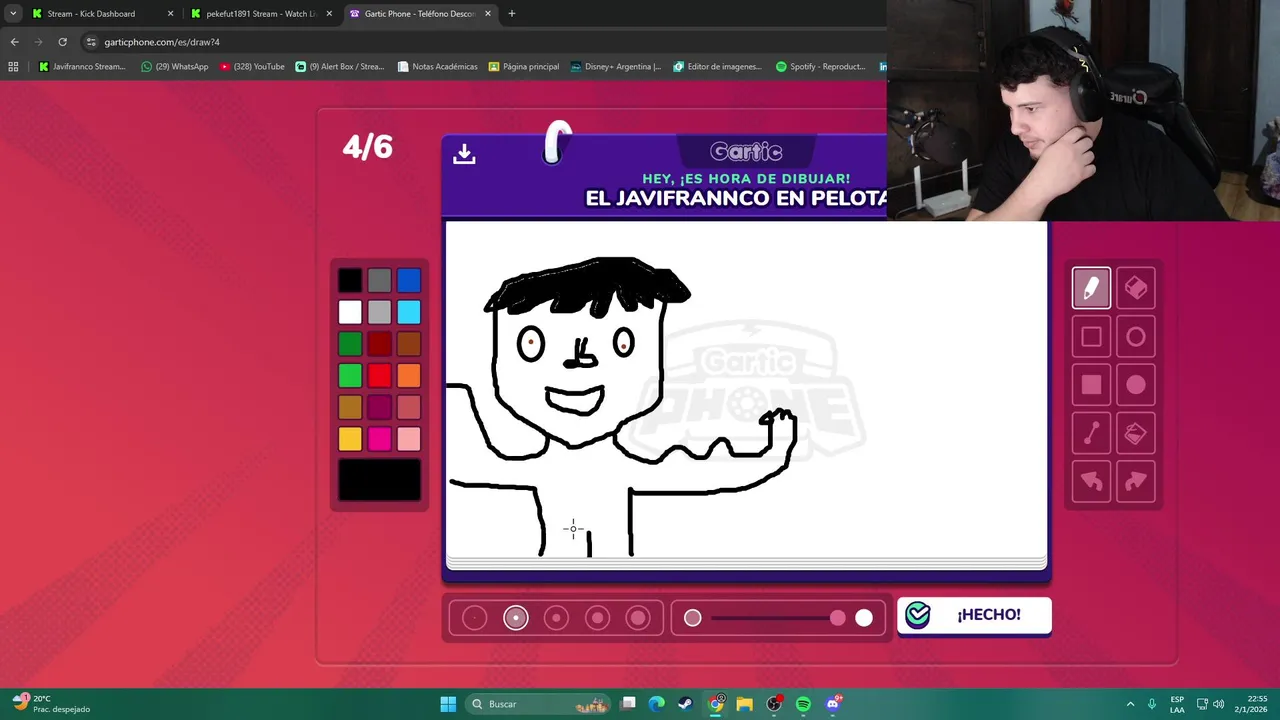The image size is (1280, 720).
Task: Pick the cyan color swatch
Action: pyautogui.click(x=408, y=312)
